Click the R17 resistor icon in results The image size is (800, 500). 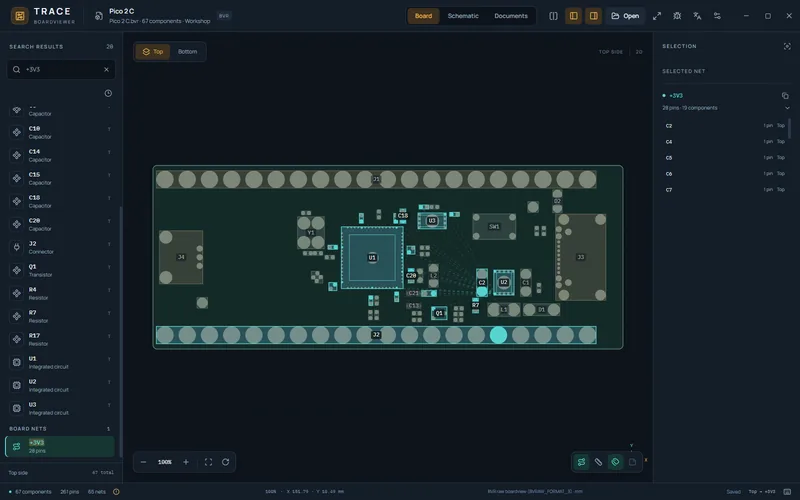(x=17, y=339)
